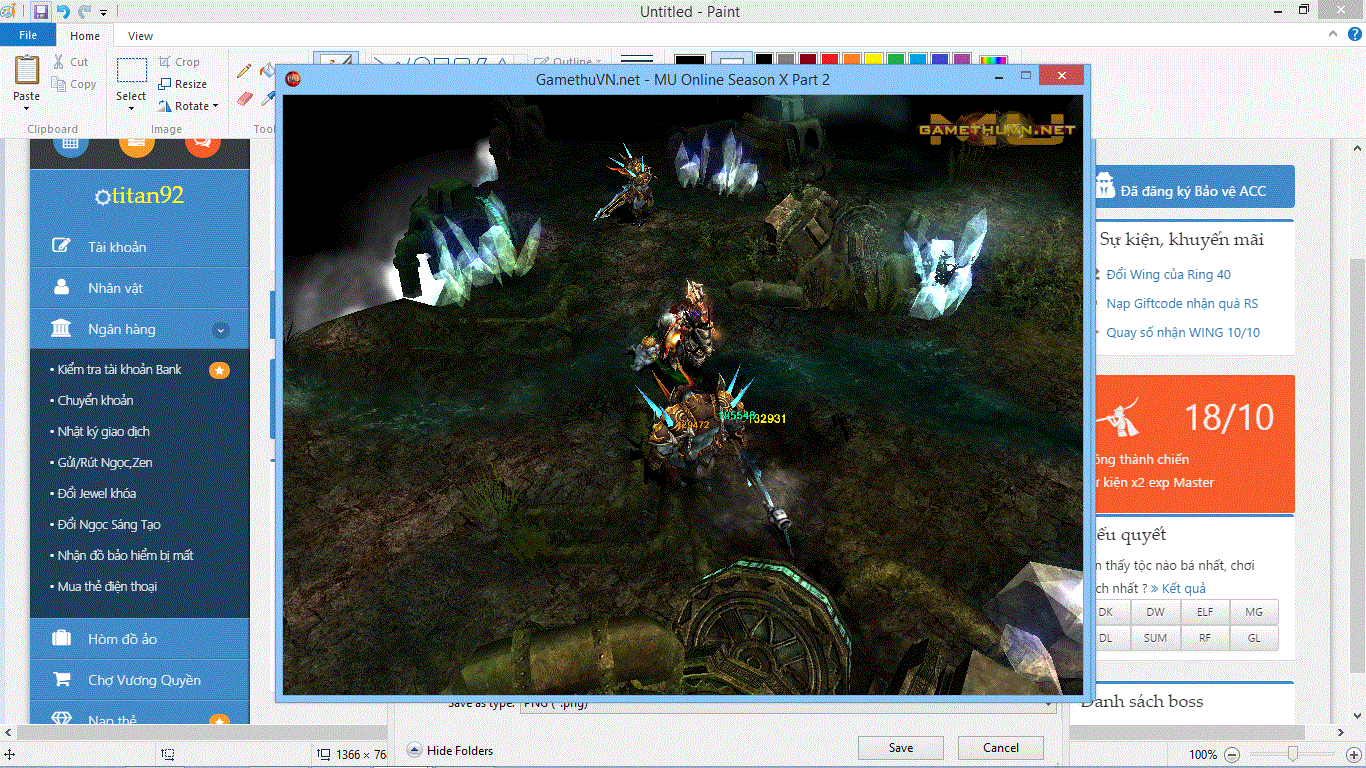The height and width of the screenshot is (768, 1366).
Task: Open the Tài khoản sidebar menu
Action: (139, 247)
